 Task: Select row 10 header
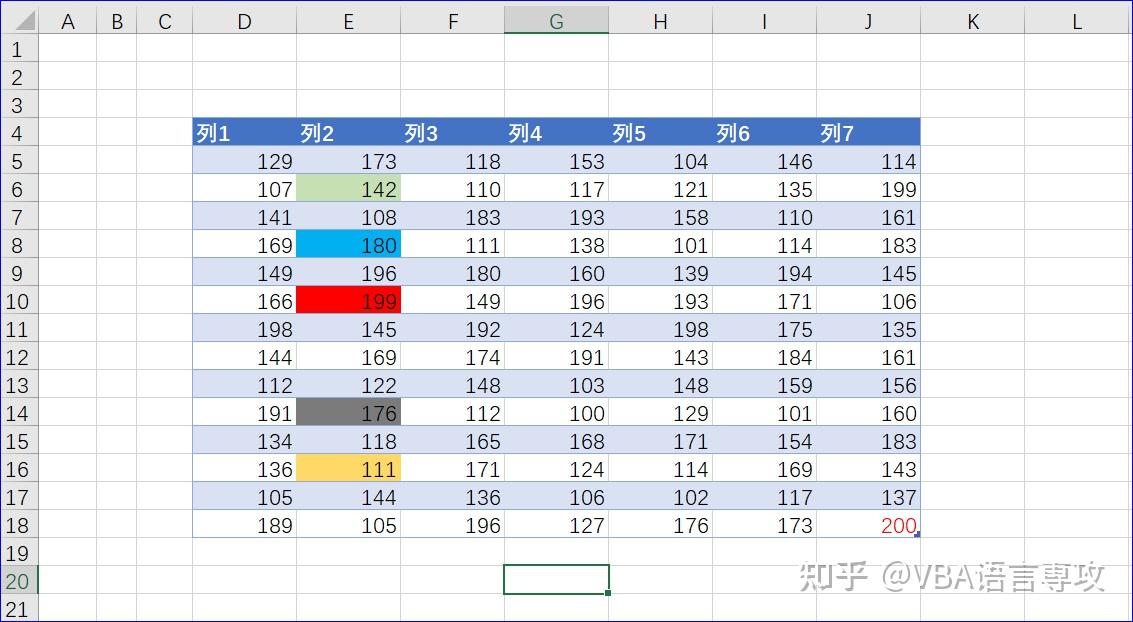pyautogui.click(x=18, y=301)
